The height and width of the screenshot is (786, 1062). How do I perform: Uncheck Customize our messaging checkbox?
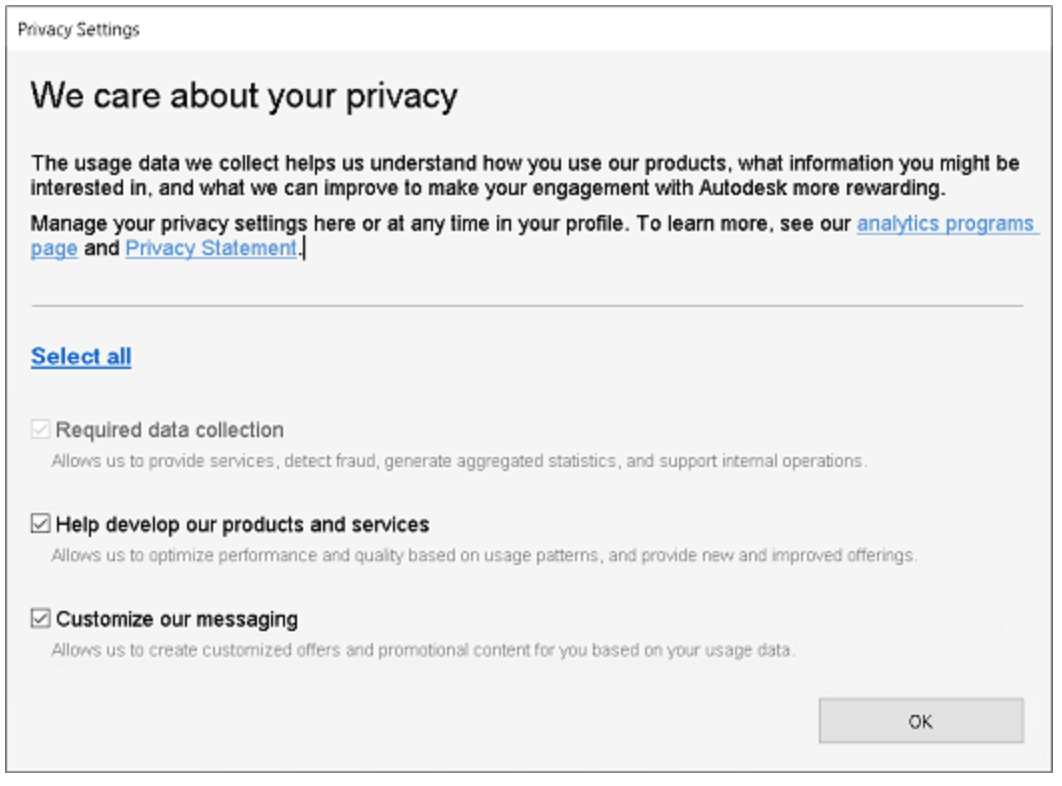[x=41, y=619]
